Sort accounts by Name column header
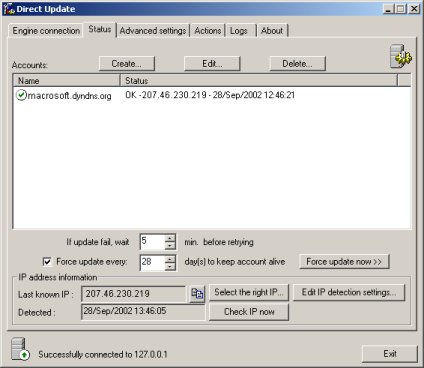 [66, 81]
